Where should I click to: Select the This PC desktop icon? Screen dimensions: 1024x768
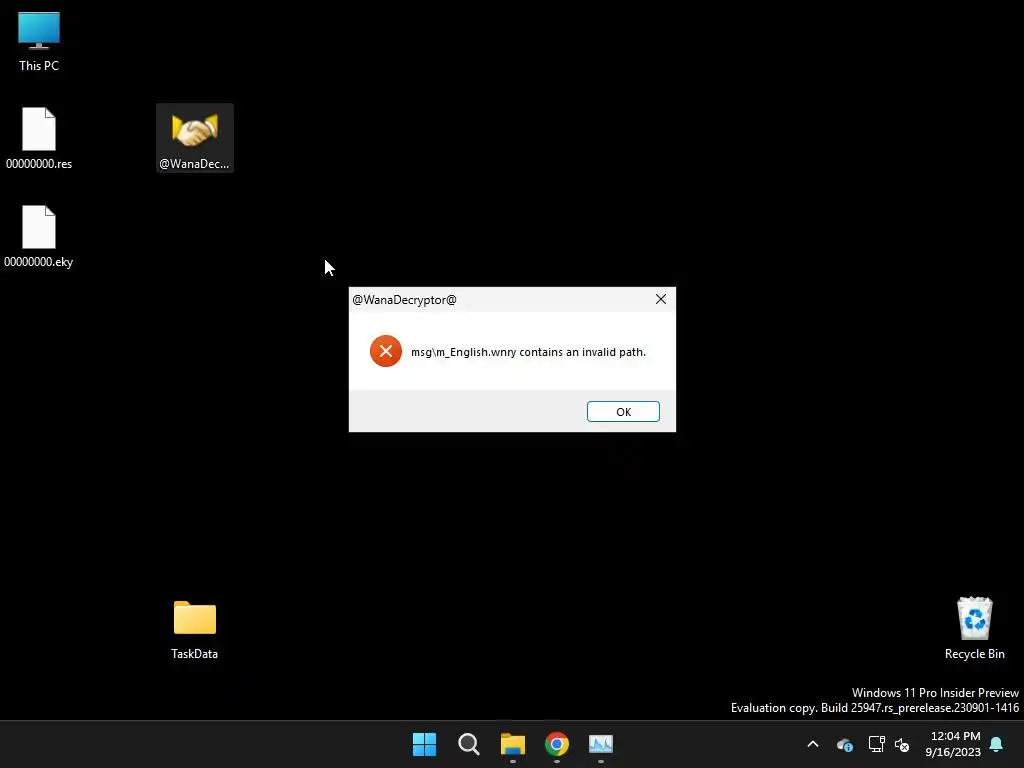39,31
